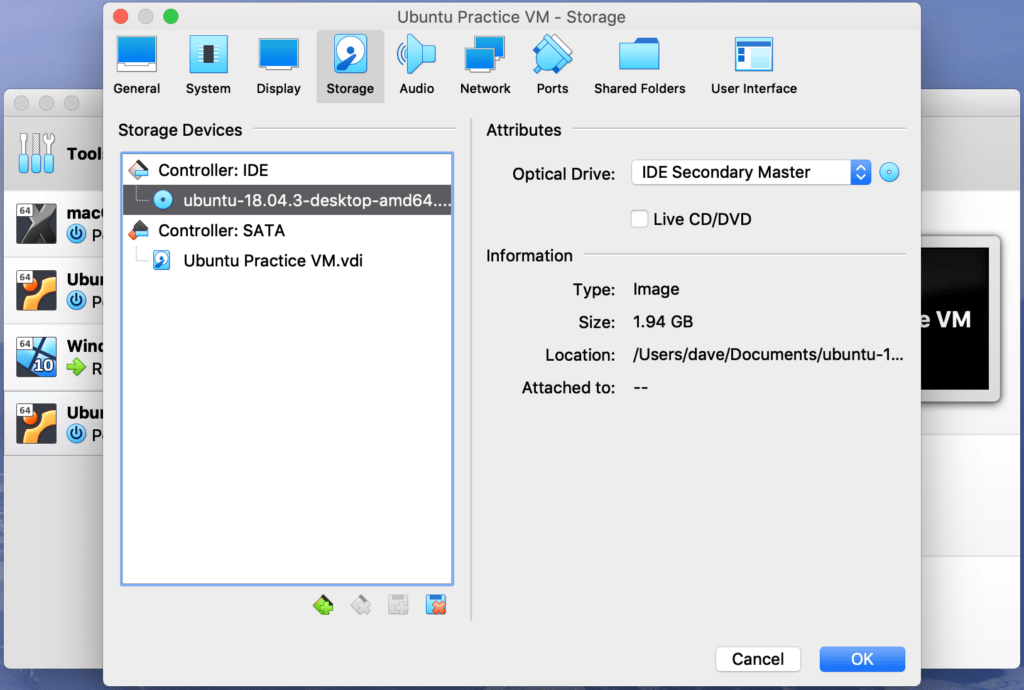Select Ubuntu Practice VM.vdi disk
Image resolution: width=1024 pixels, height=690 pixels.
click(287, 260)
